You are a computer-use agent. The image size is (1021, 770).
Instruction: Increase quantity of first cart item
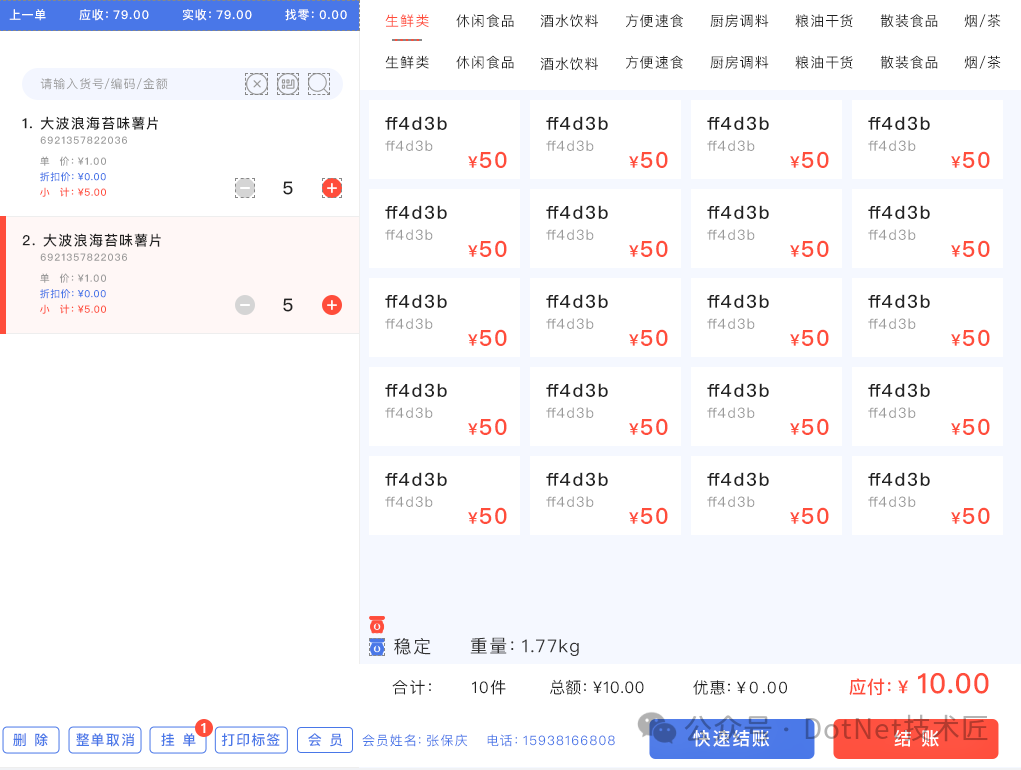tap(332, 188)
